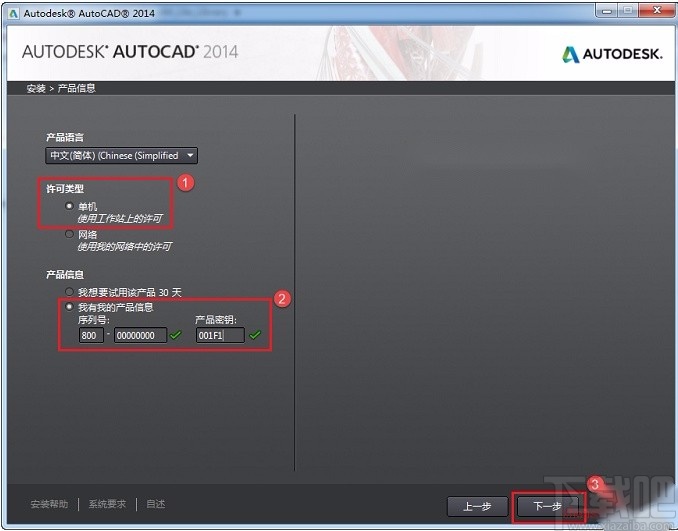Click the serial number field 00000000
This screenshot has height=531, width=678.
[141, 335]
